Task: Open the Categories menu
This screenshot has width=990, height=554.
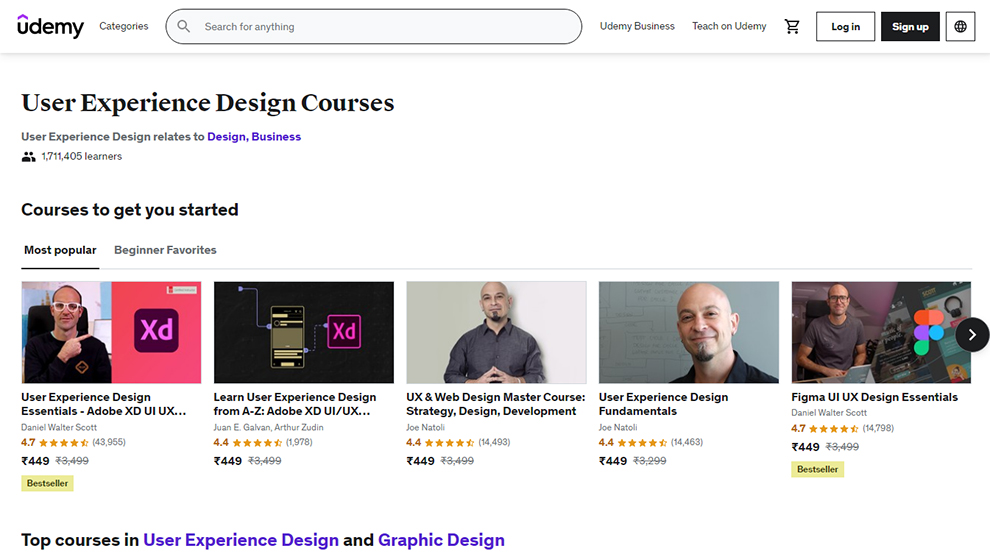Action: 124,27
